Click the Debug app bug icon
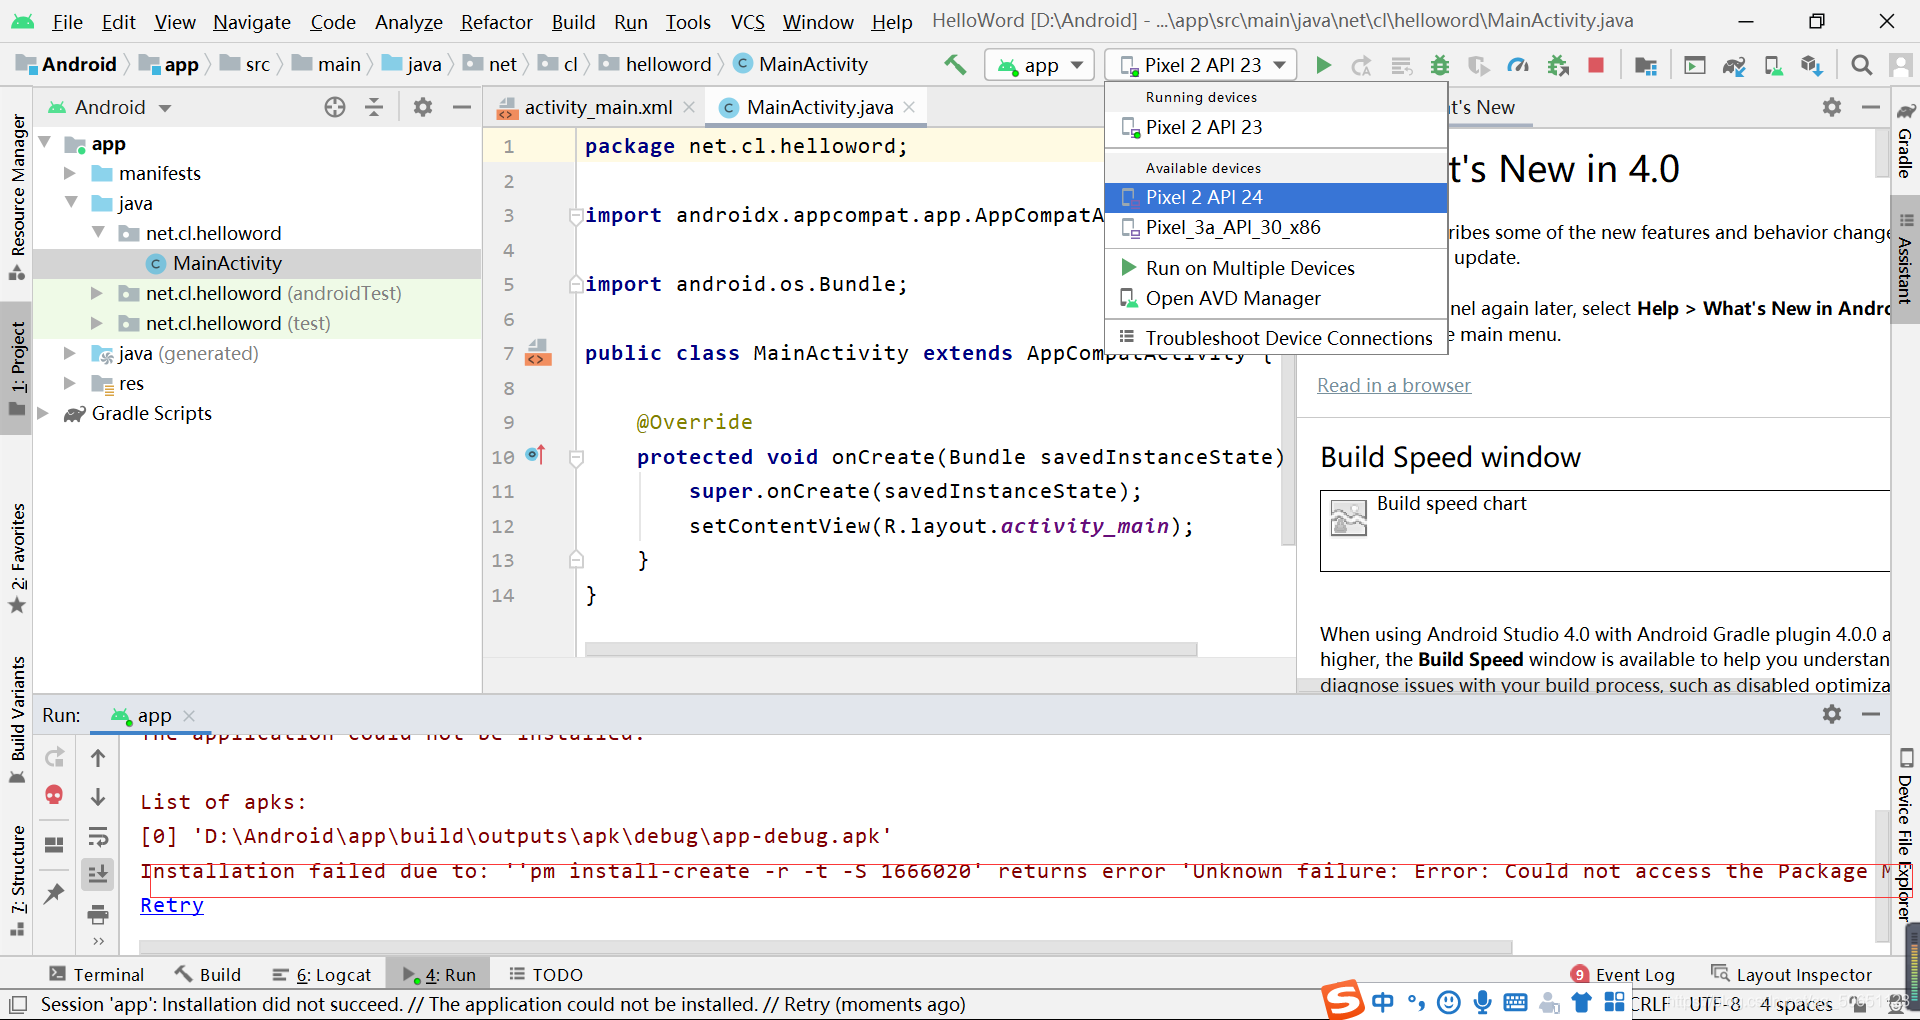This screenshot has width=1920, height=1020. point(1440,65)
